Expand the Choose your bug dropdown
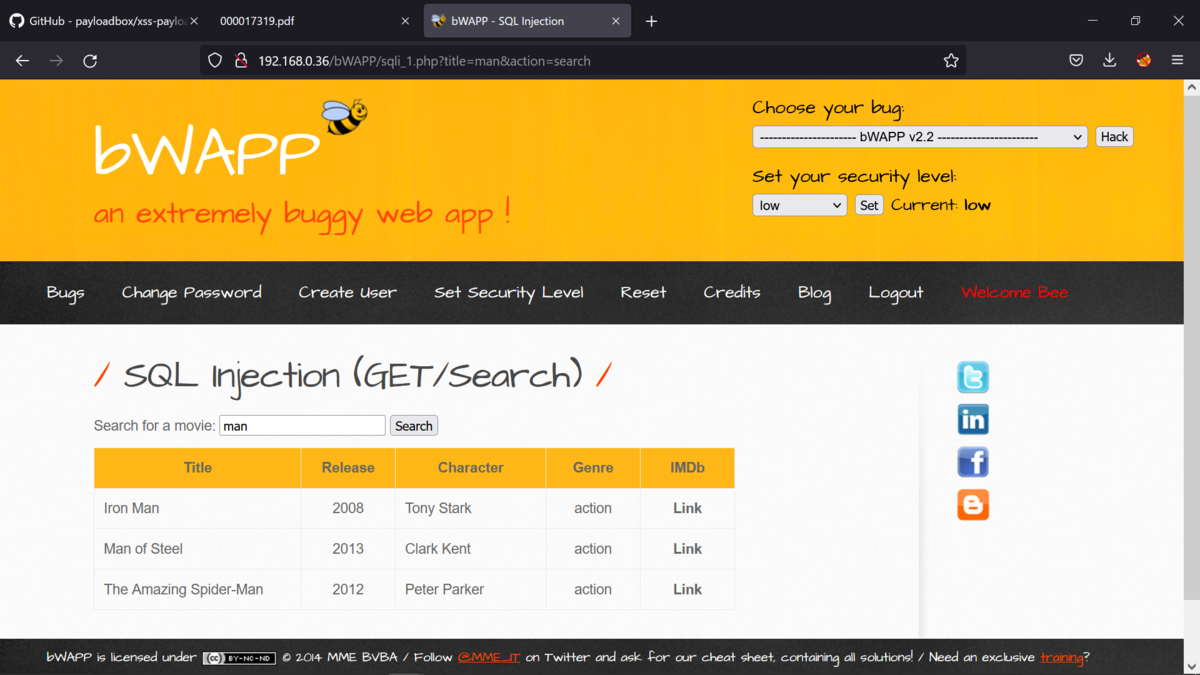 click(x=920, y=137)
